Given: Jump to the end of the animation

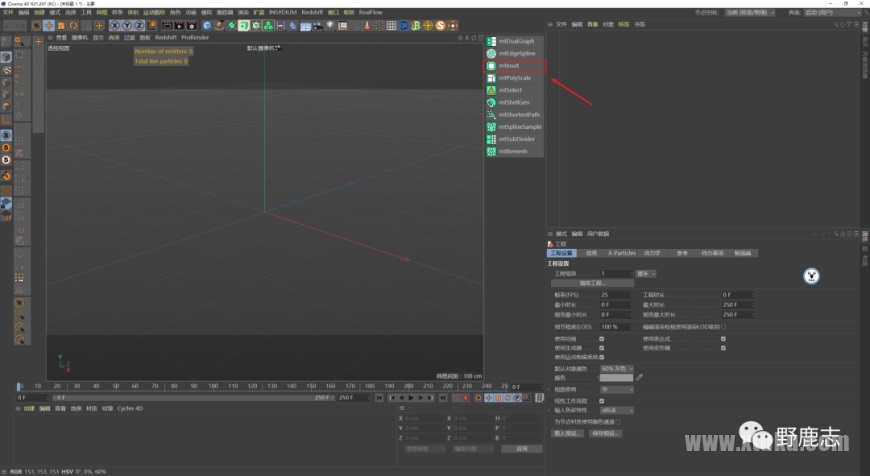Looking at the screenshot, I should [x=443, y=398].
